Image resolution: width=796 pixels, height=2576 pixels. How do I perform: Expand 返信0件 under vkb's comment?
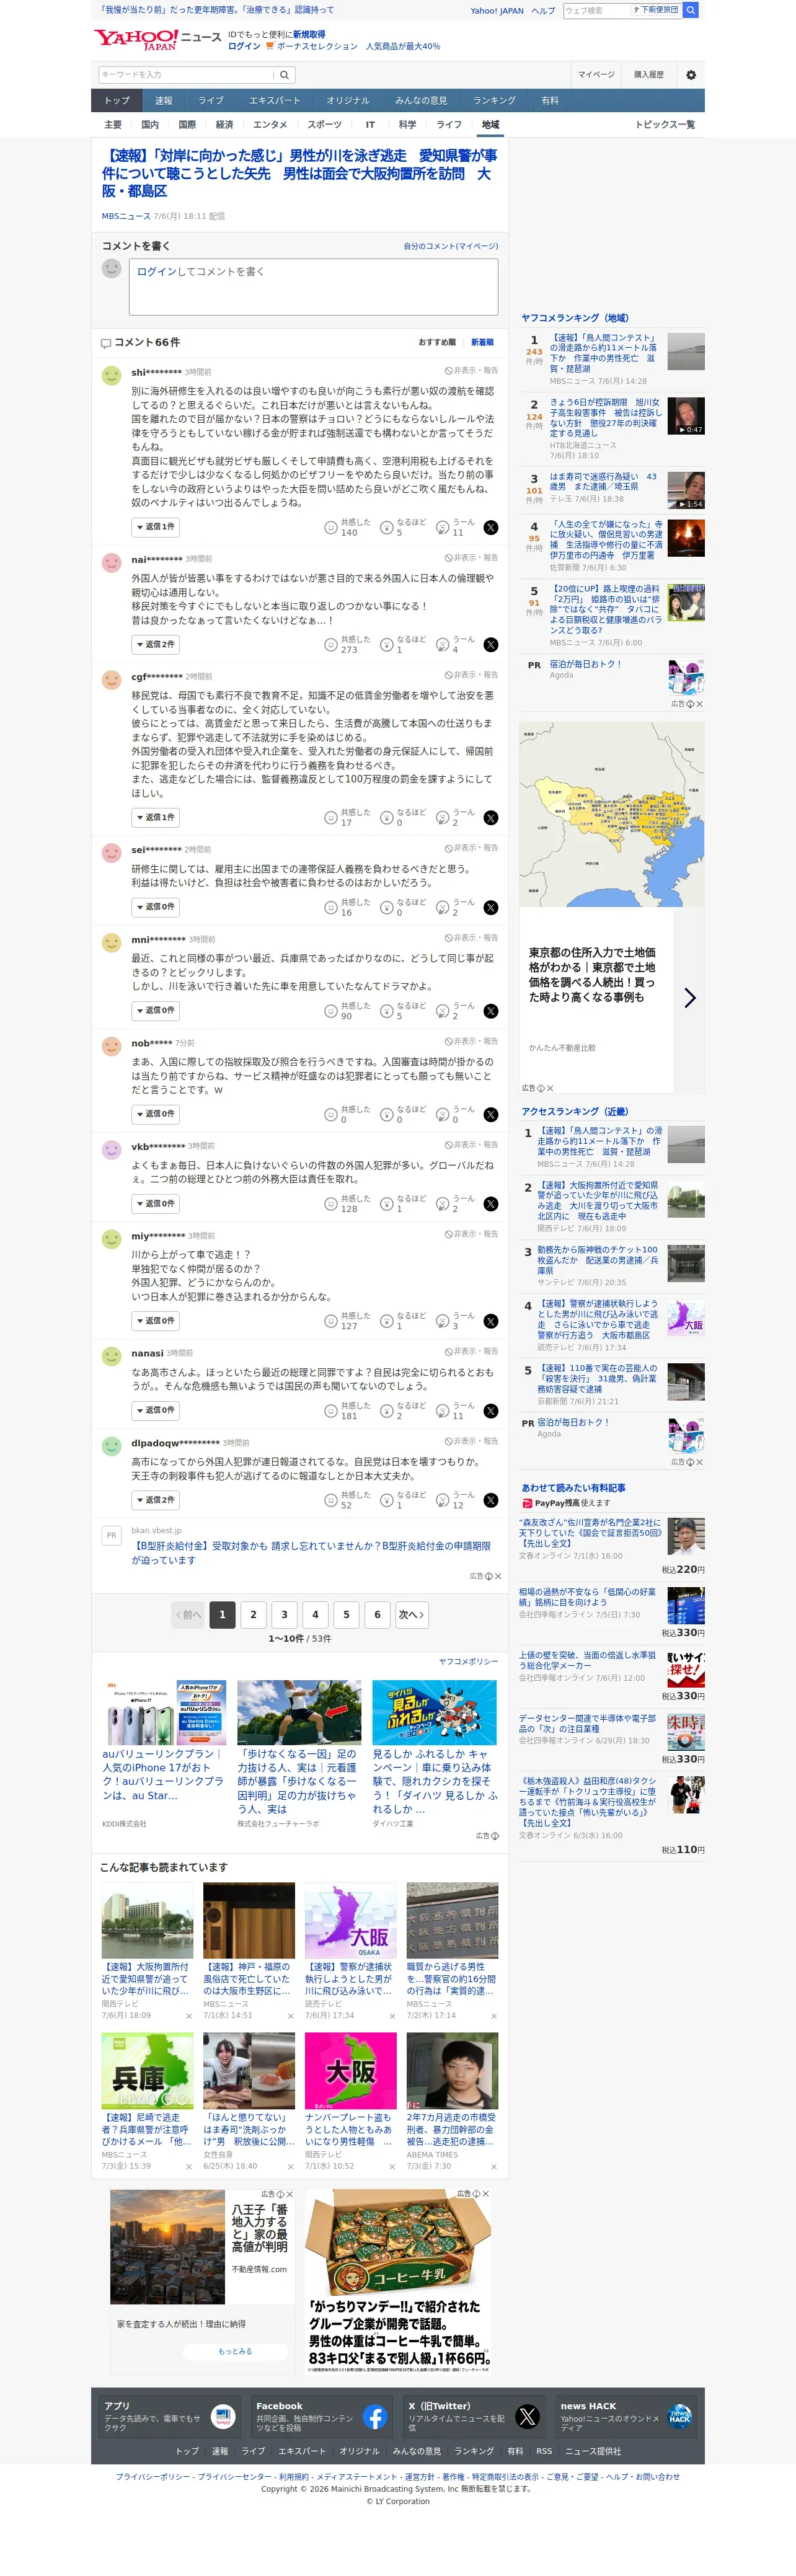155,1204
